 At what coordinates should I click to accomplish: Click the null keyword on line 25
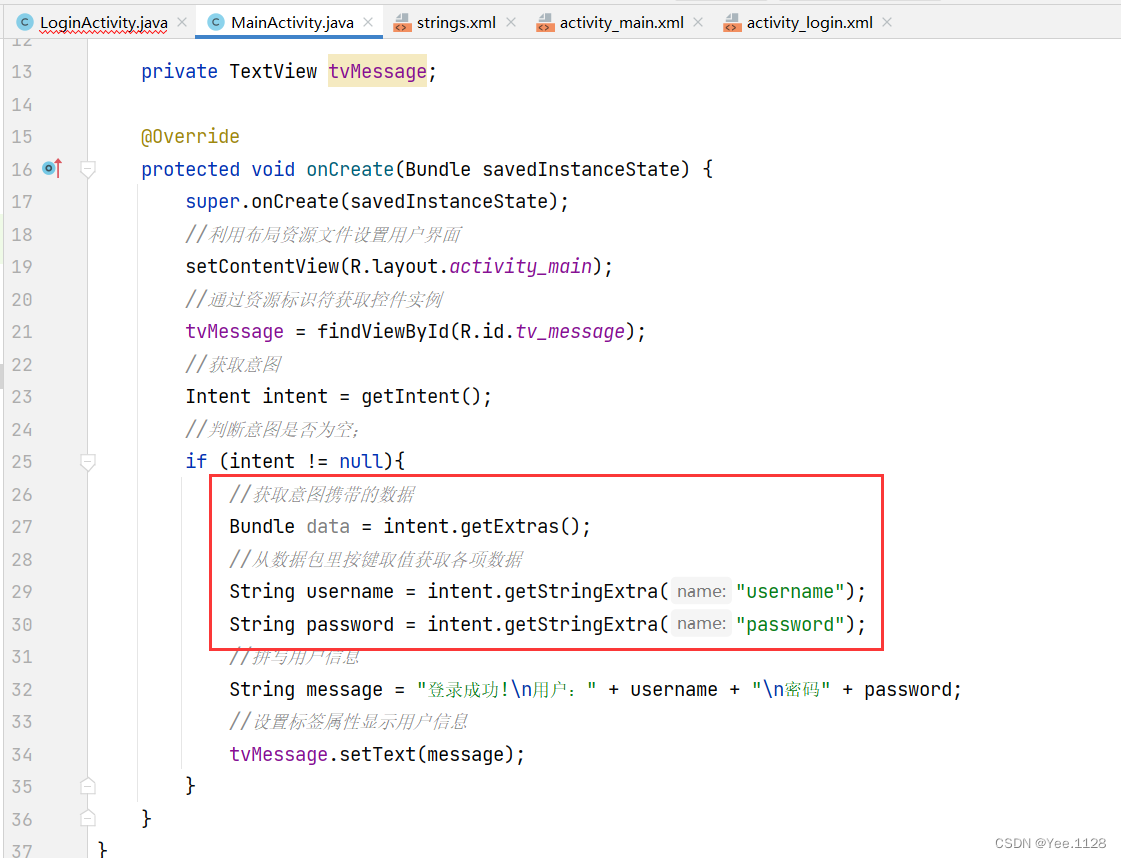[x=361, y=462]
